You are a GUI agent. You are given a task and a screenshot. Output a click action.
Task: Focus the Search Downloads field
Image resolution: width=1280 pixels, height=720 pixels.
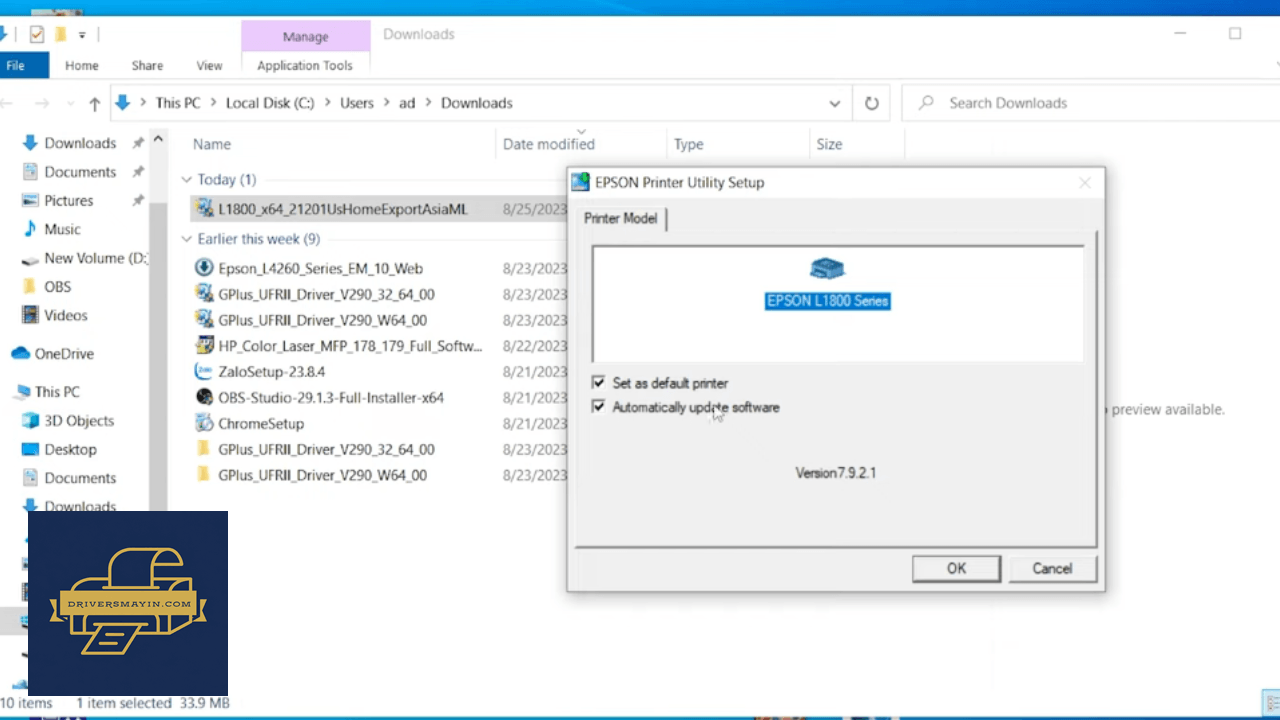(x=1090, y=103)
